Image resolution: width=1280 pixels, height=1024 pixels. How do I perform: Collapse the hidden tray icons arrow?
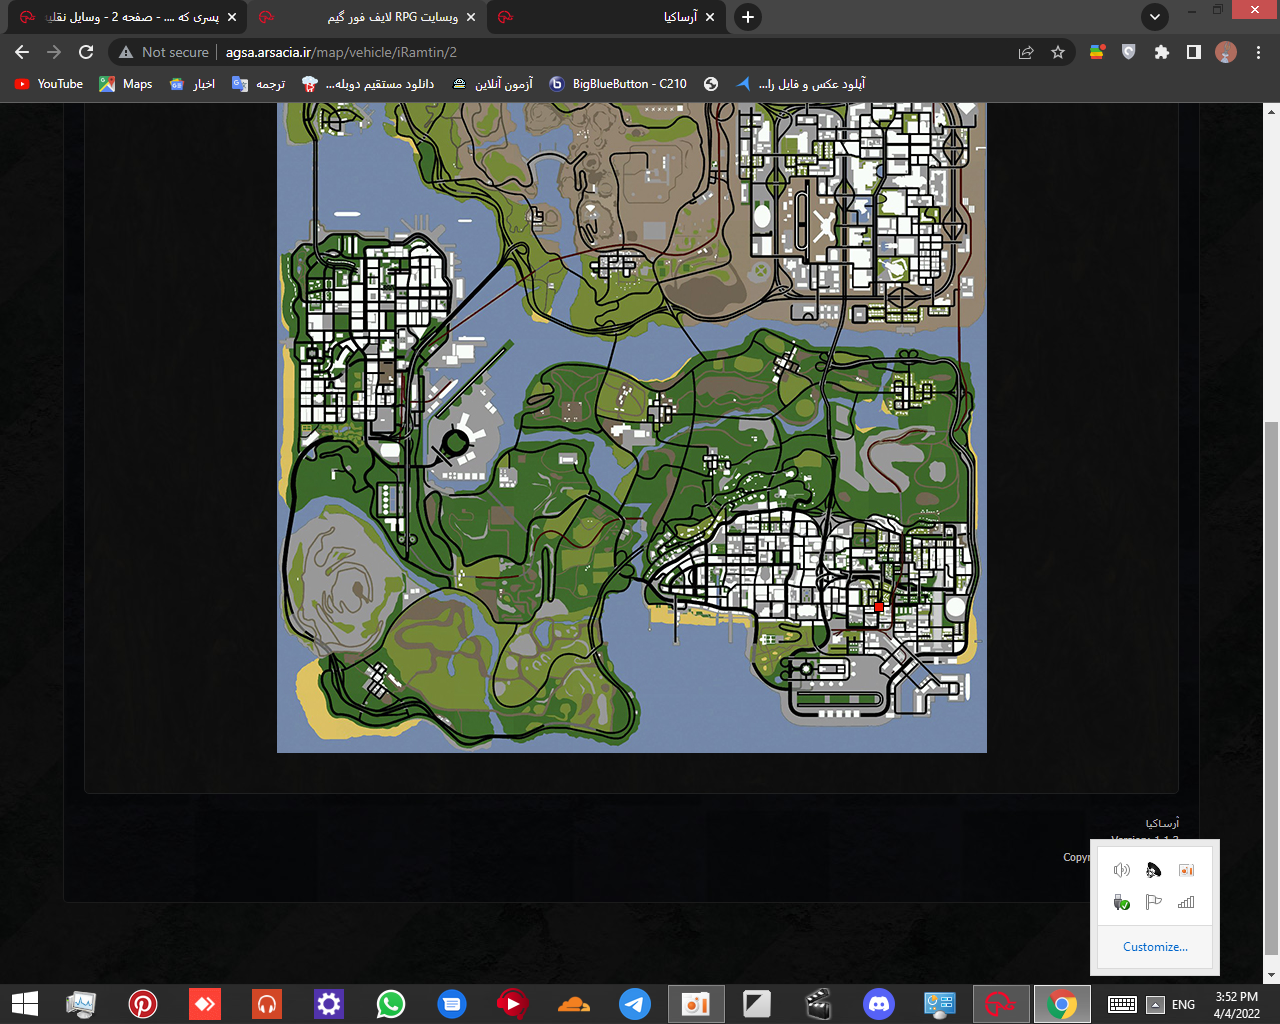[x=1155, y=1005]
